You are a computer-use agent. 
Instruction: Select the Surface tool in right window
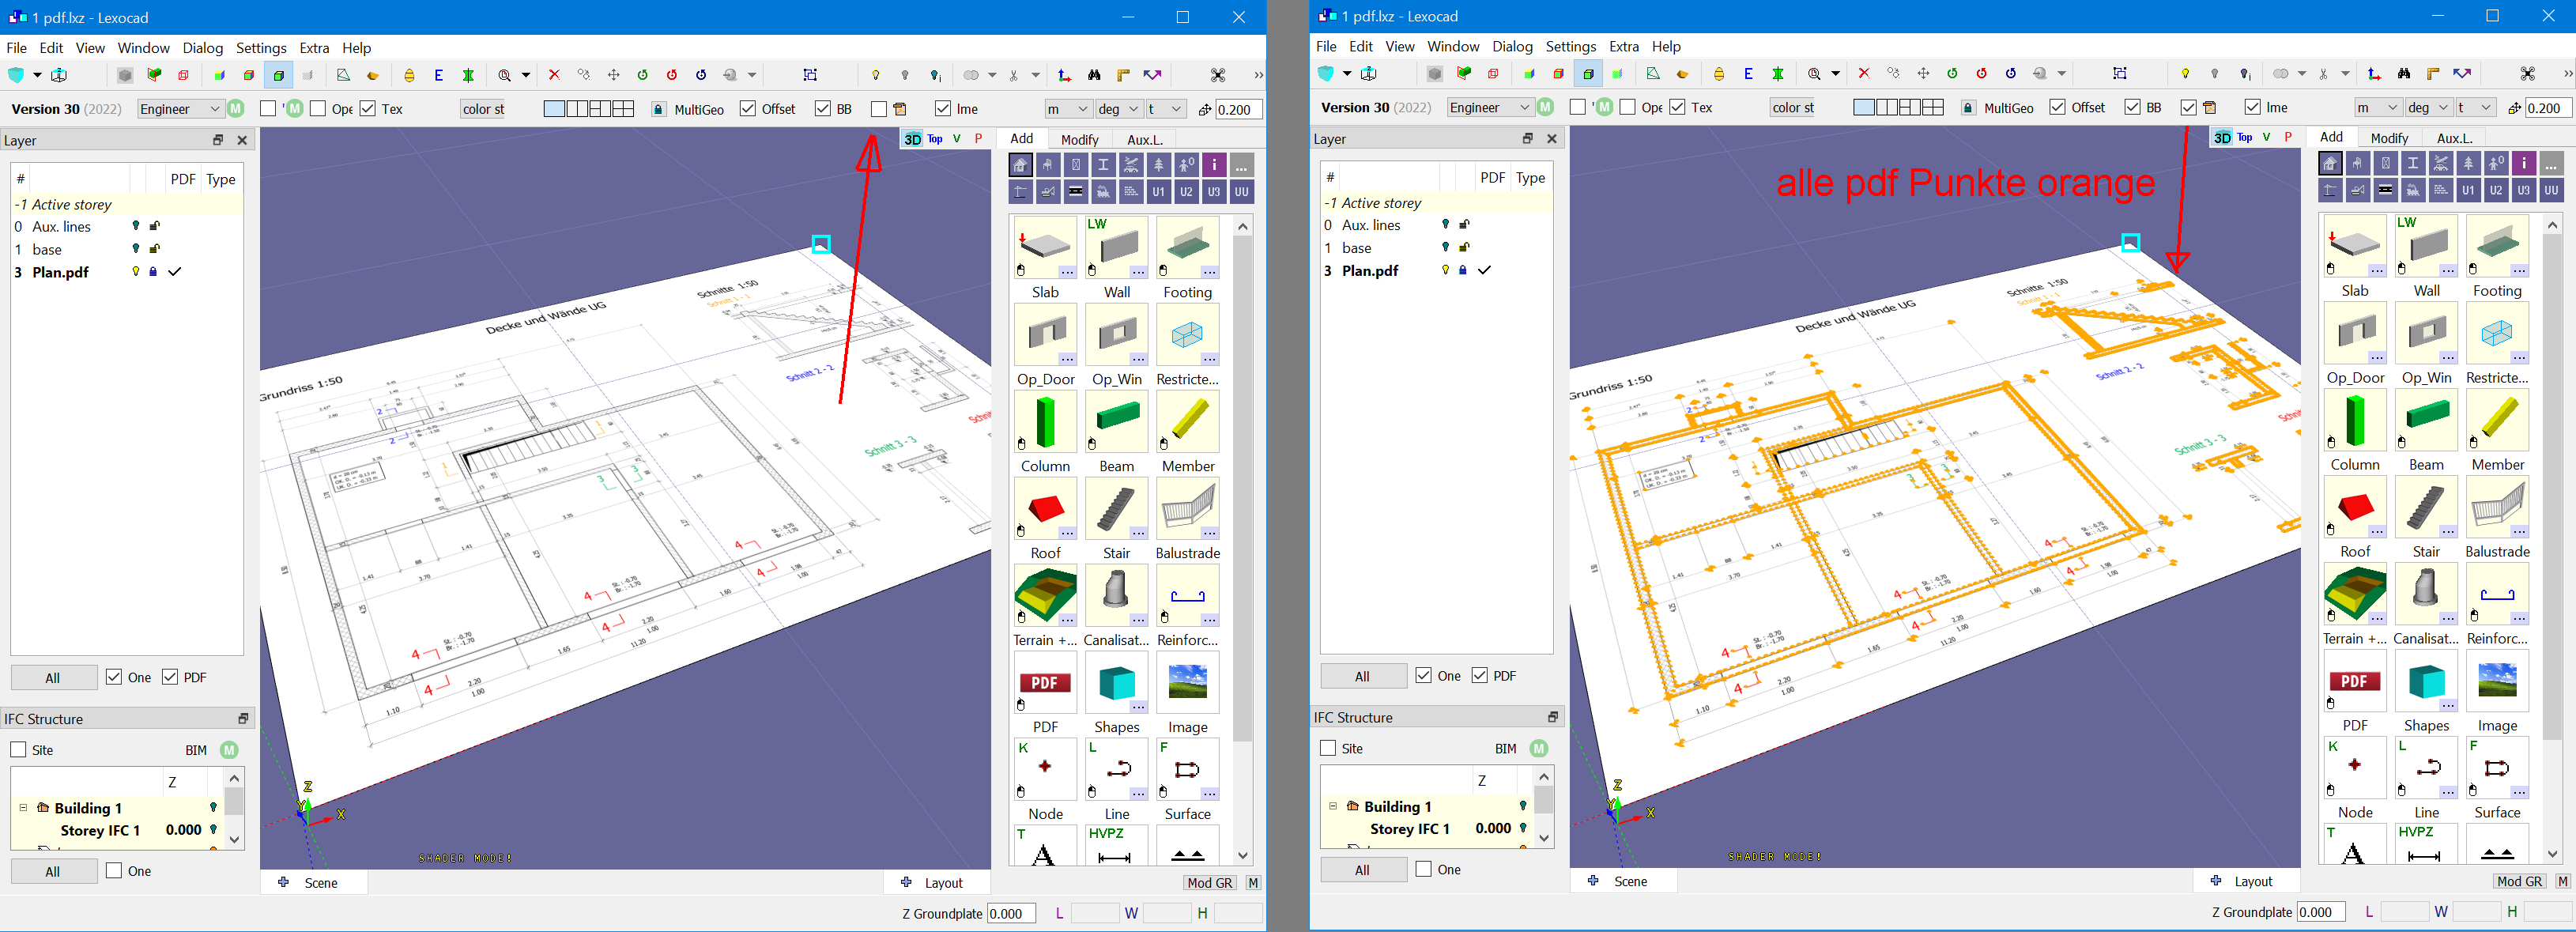click(x=2497, y=768)
